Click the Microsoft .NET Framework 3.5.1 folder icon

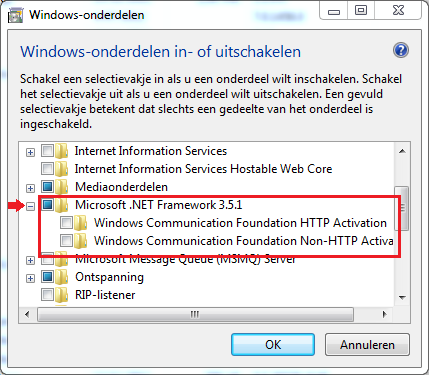pos(61,205)
